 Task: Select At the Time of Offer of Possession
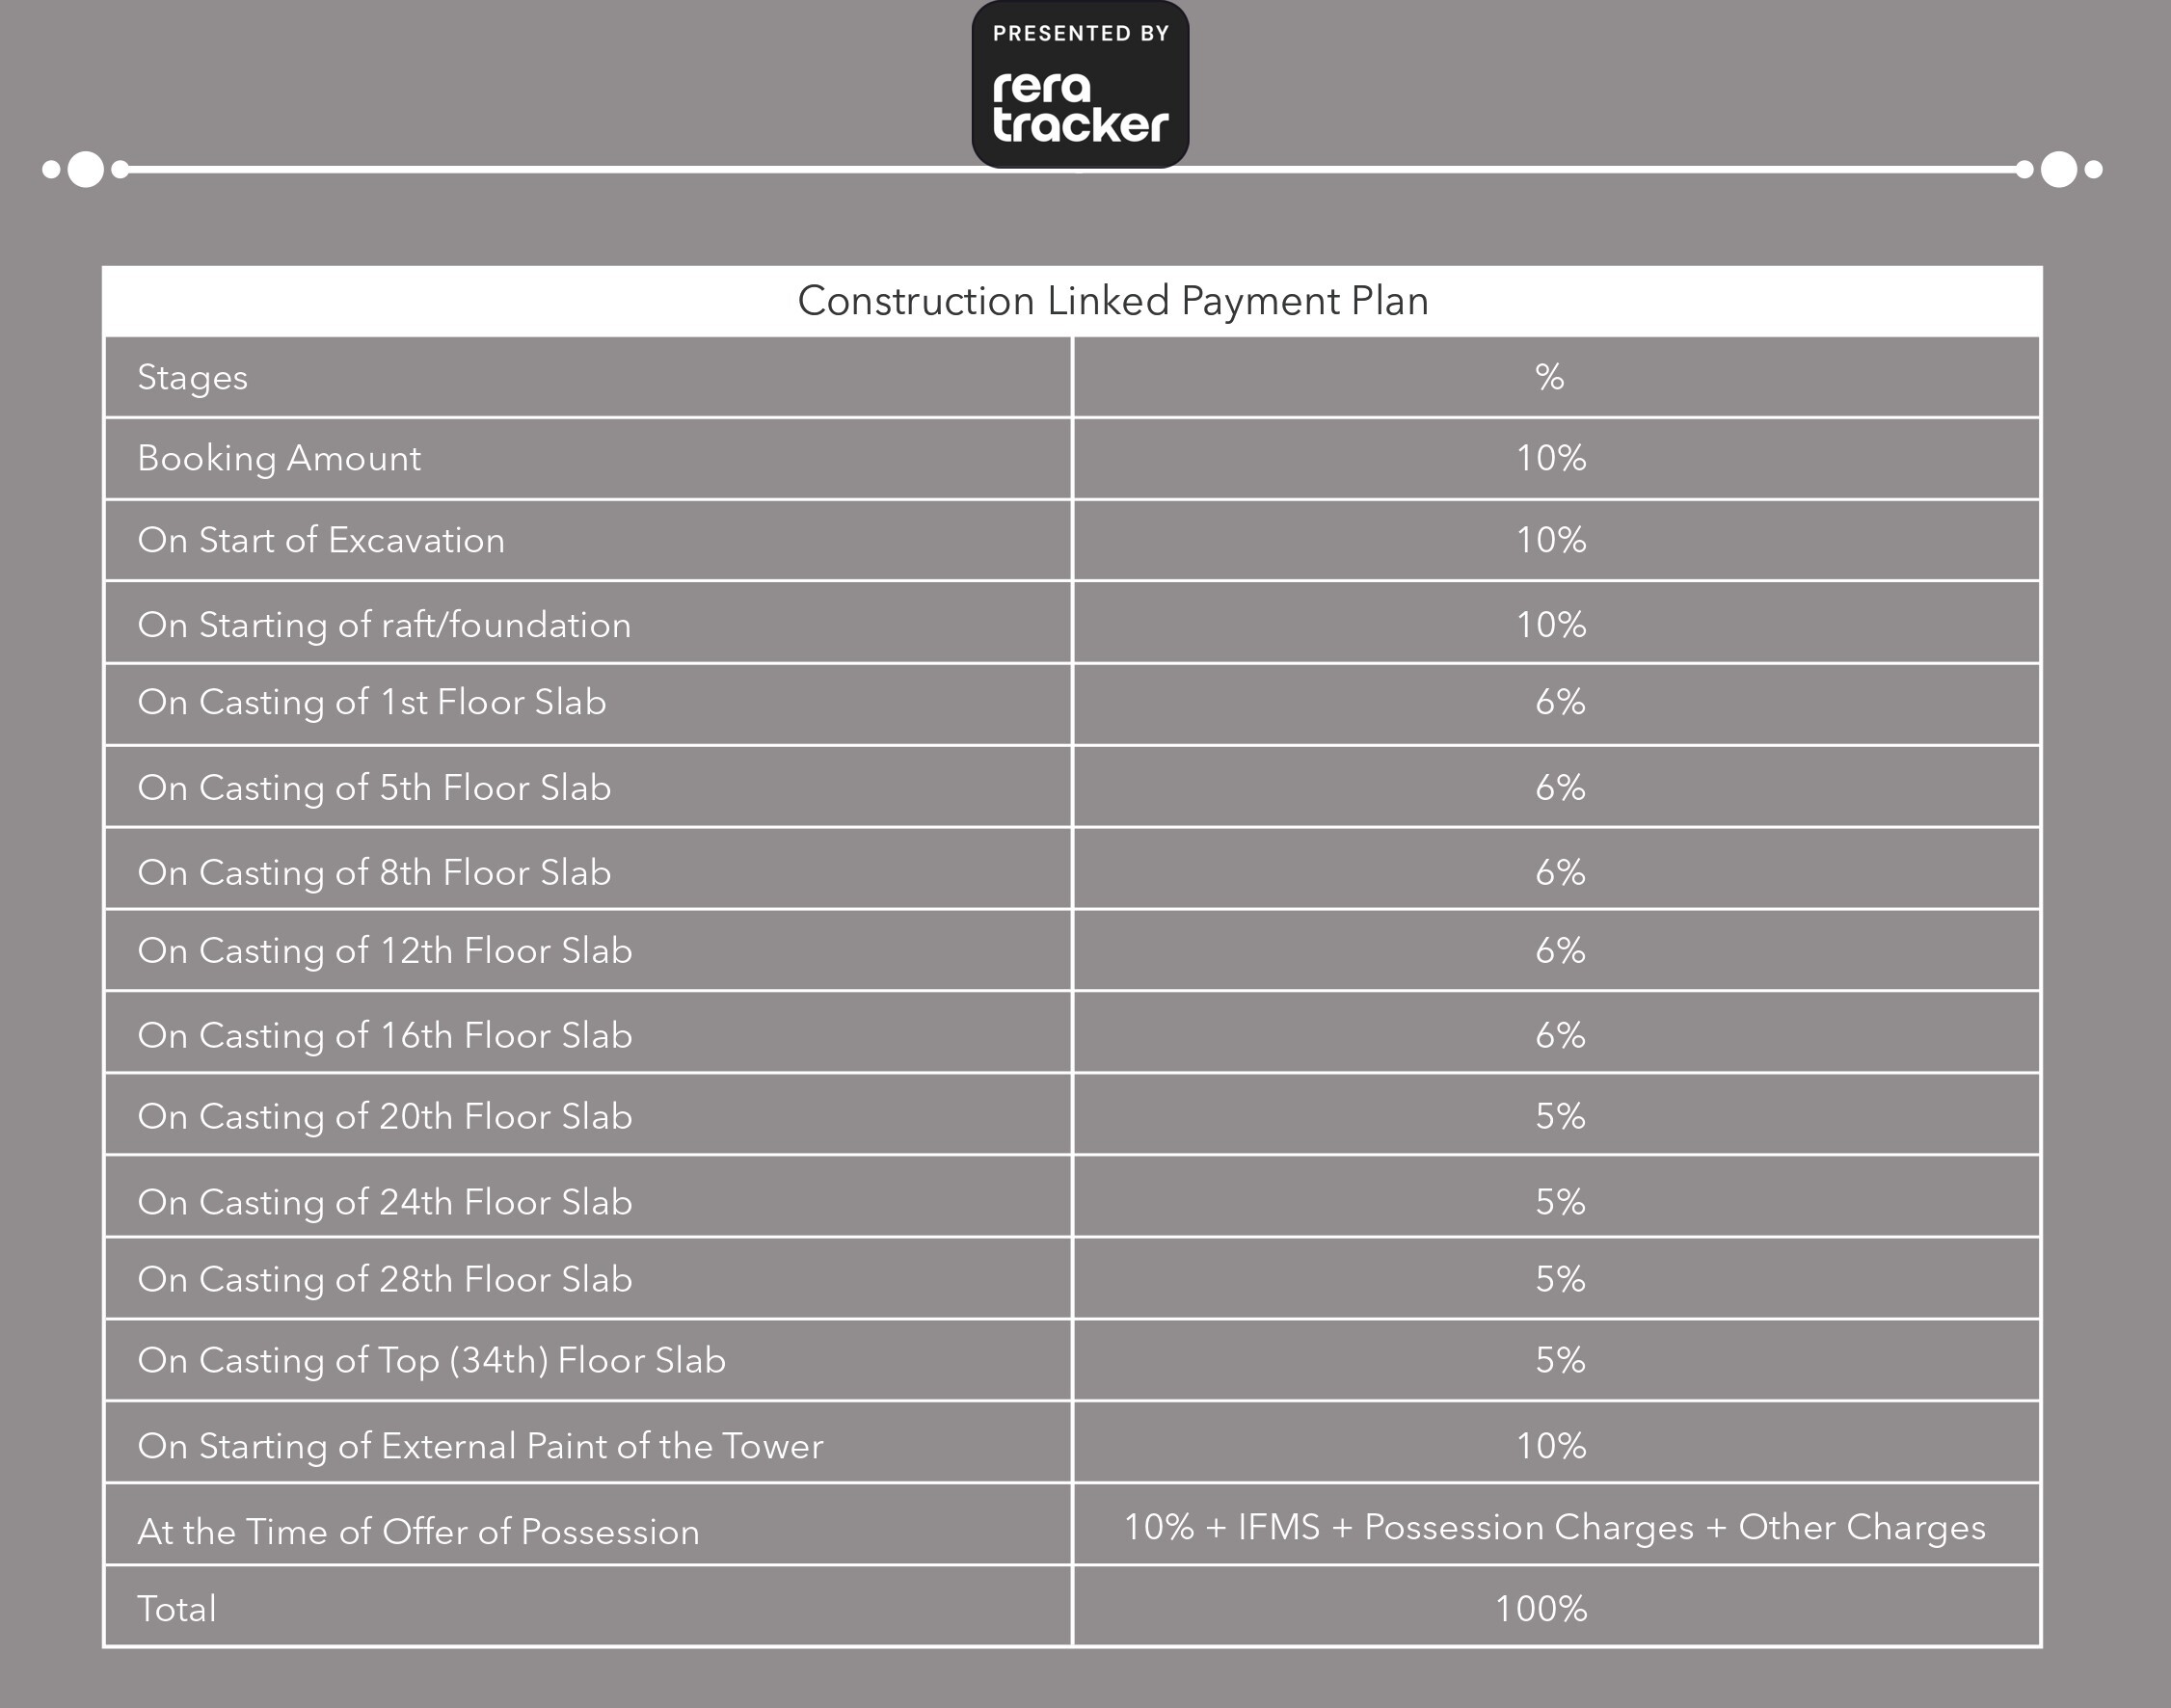(x=418, y=1532)
